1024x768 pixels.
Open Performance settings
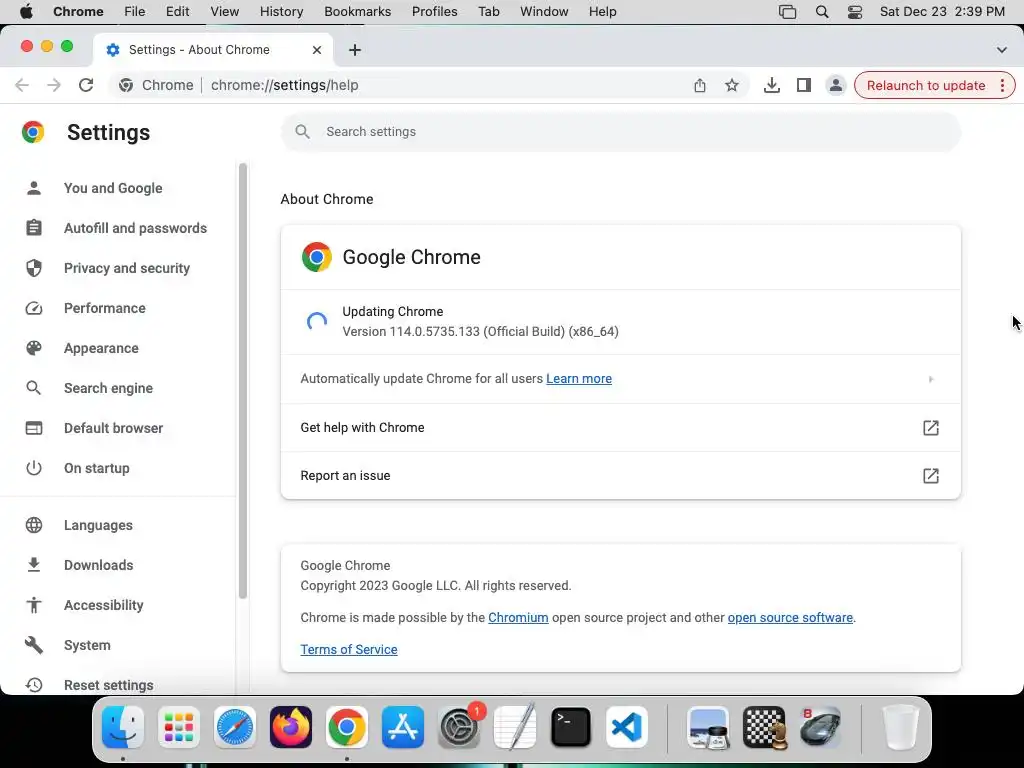click(x=104, y=308)
